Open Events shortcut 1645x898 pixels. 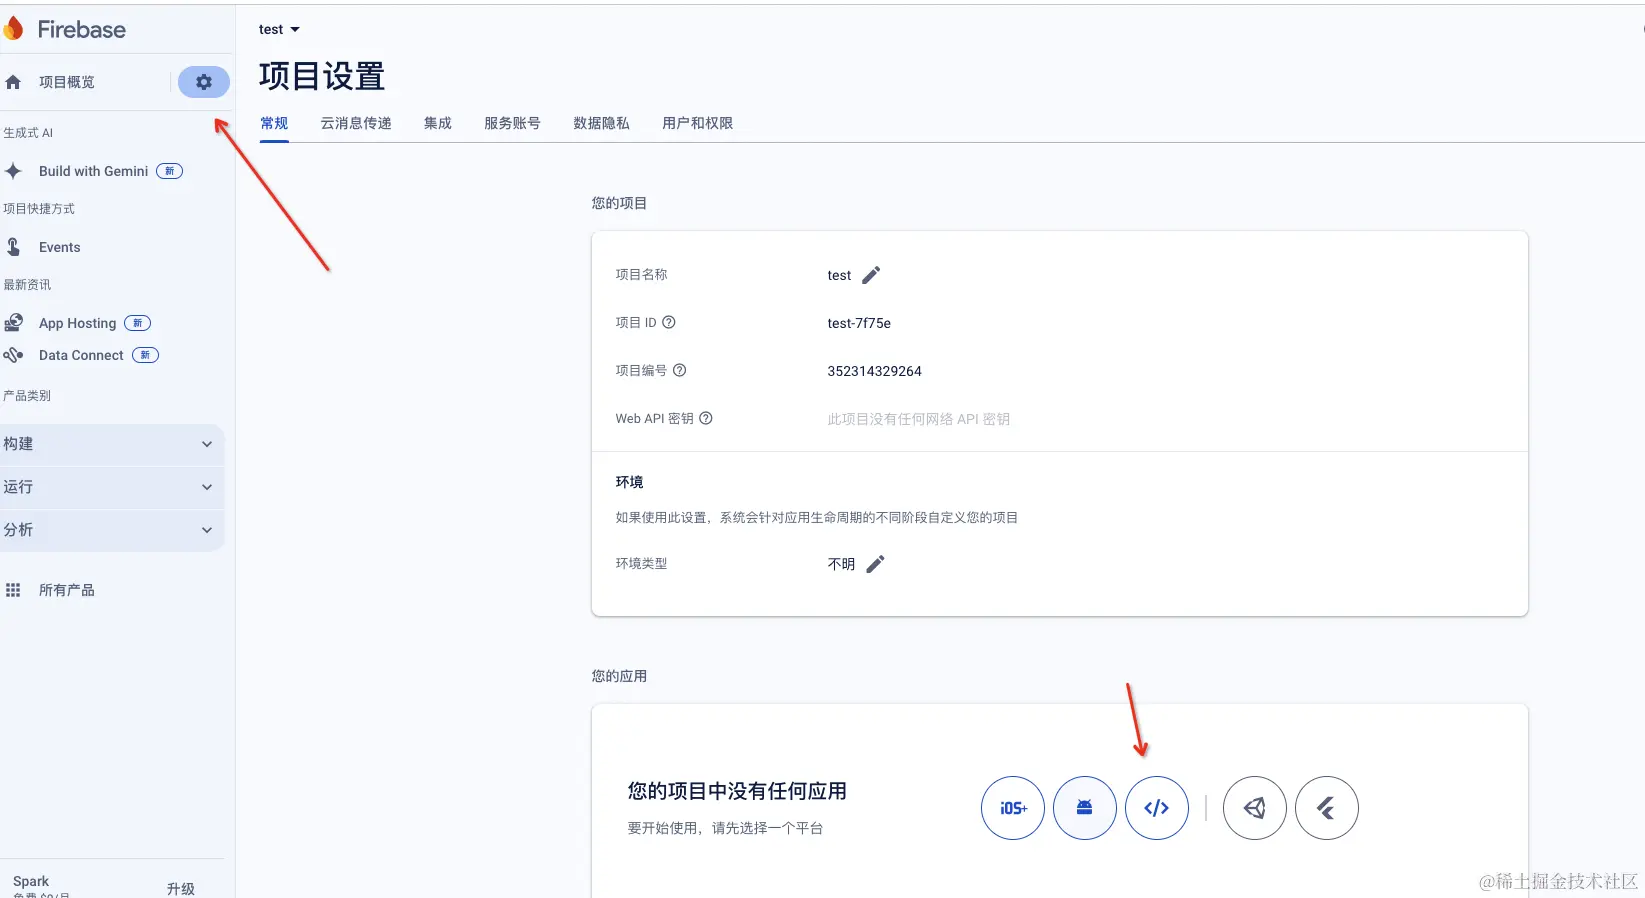[x=60, y=247]
